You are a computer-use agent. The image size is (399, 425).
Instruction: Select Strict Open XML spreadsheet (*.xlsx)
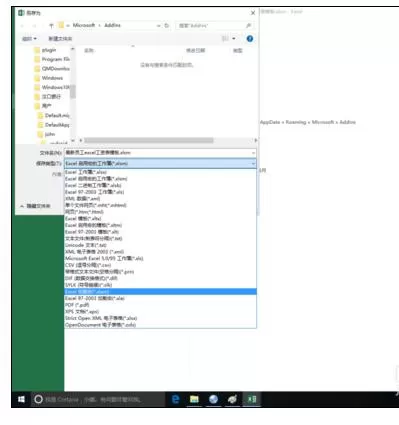click(160, 318)
